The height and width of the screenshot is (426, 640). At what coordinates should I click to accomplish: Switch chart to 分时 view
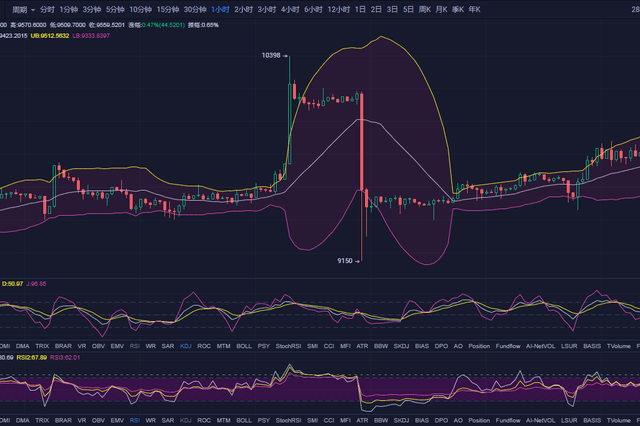point(48,9)
